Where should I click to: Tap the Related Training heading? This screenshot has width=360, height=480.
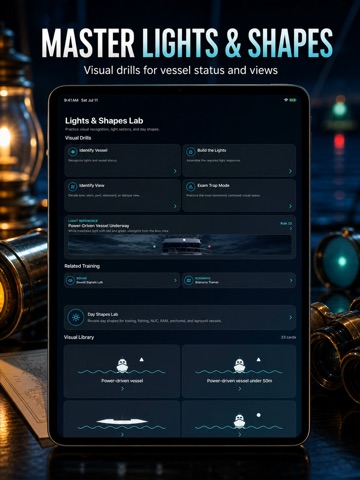coord(82,266)
